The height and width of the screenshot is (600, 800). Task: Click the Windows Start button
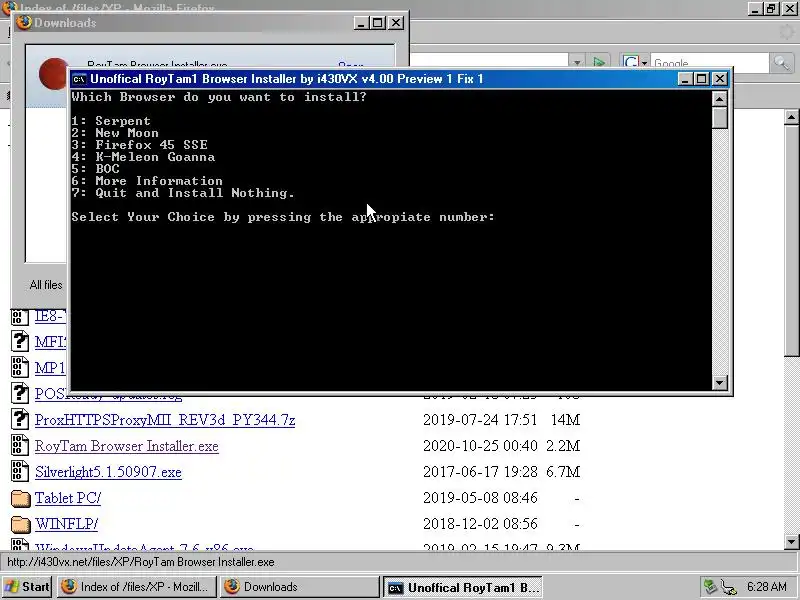click(27, 587)
